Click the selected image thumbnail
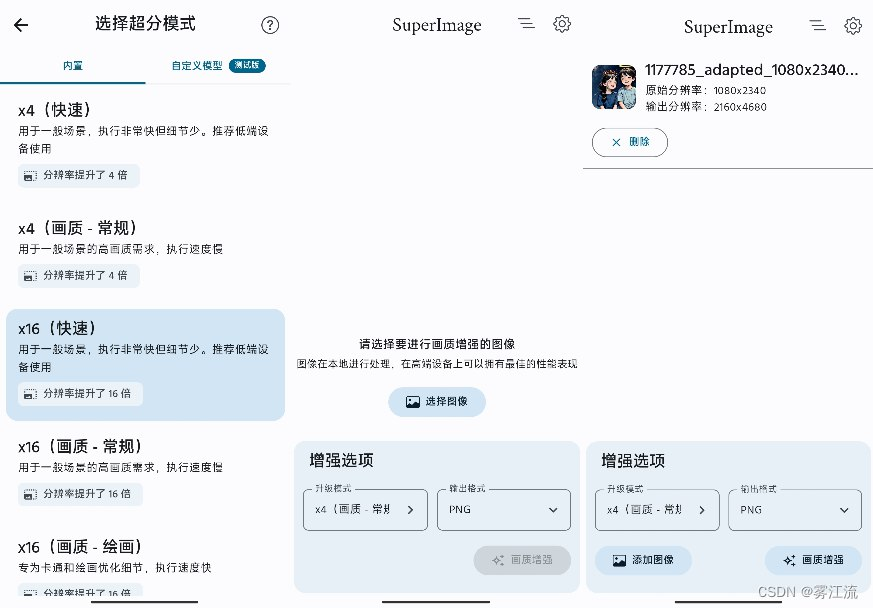Screen dimensions: 873x608 coord(614,87)
